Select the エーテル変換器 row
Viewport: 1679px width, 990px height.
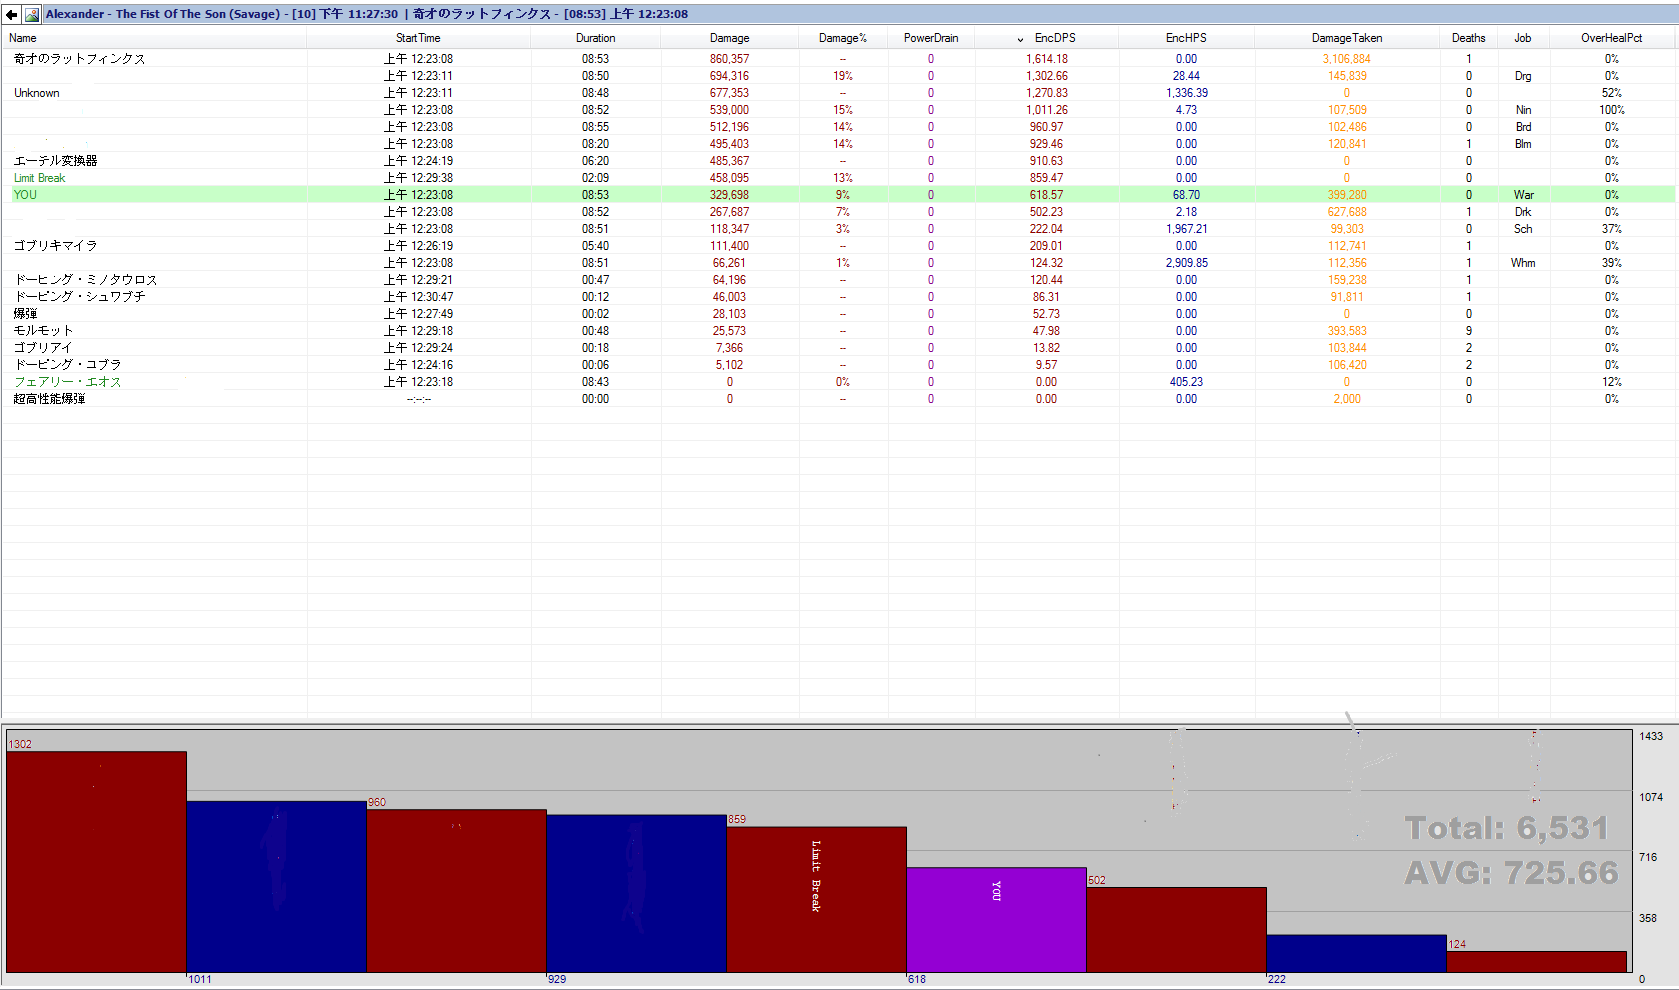coord(55,161)
